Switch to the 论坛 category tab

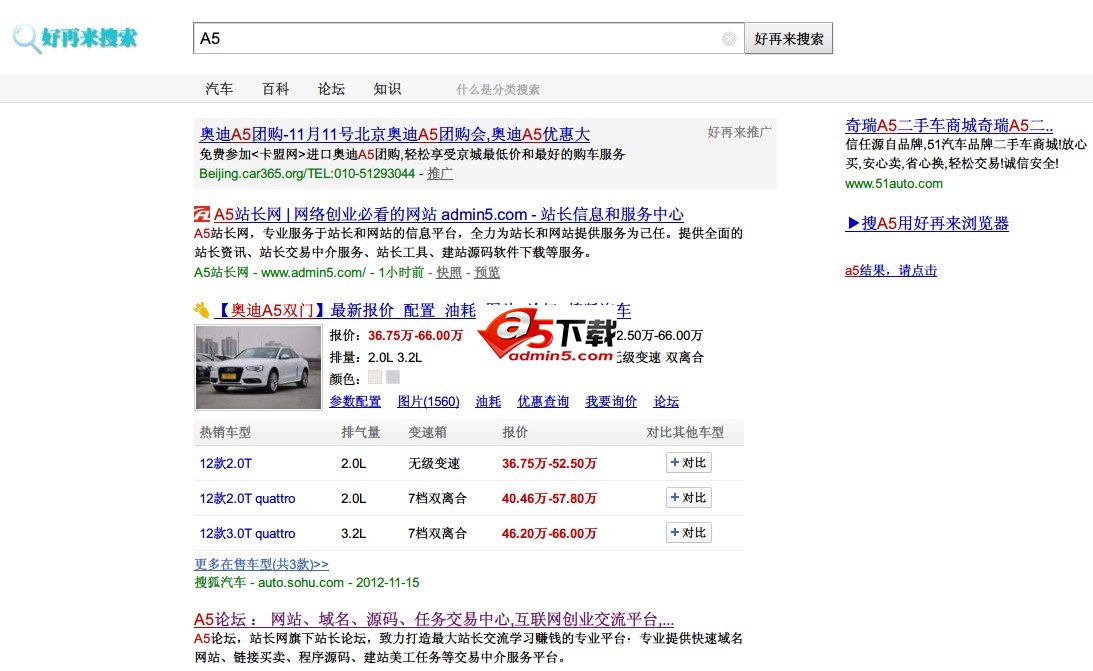pyautogui.click(x=331, y=89)
